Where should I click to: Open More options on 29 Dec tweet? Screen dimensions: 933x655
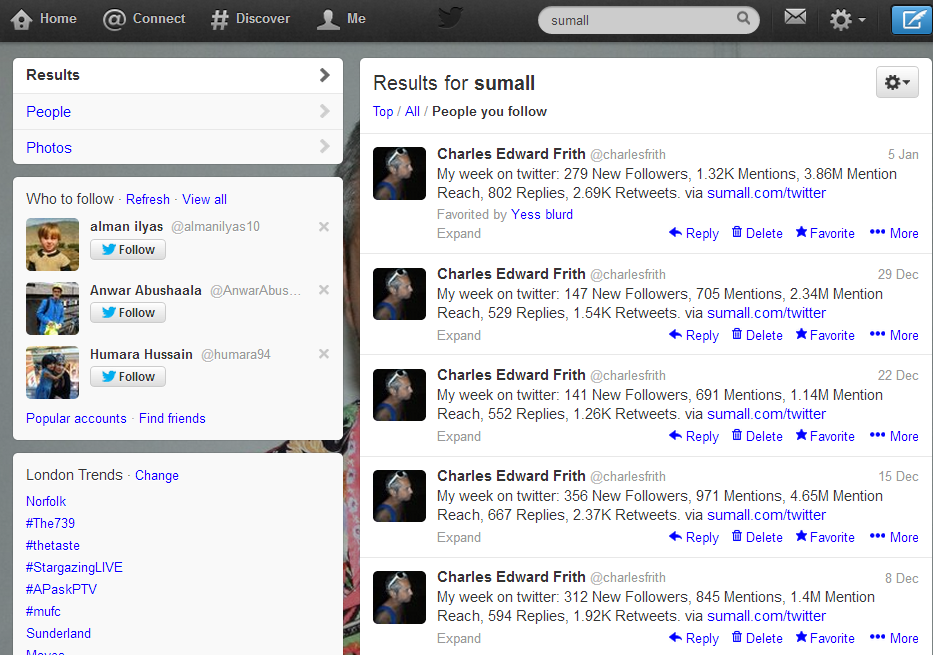coord(894,336)
